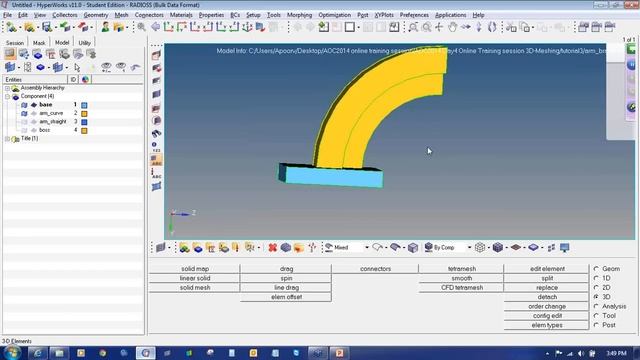The width and height of the screenshot is (640, 360).
Task: Click the color swatch of arm_straight component
Action: pyautogui.click(x=84, y=122)
